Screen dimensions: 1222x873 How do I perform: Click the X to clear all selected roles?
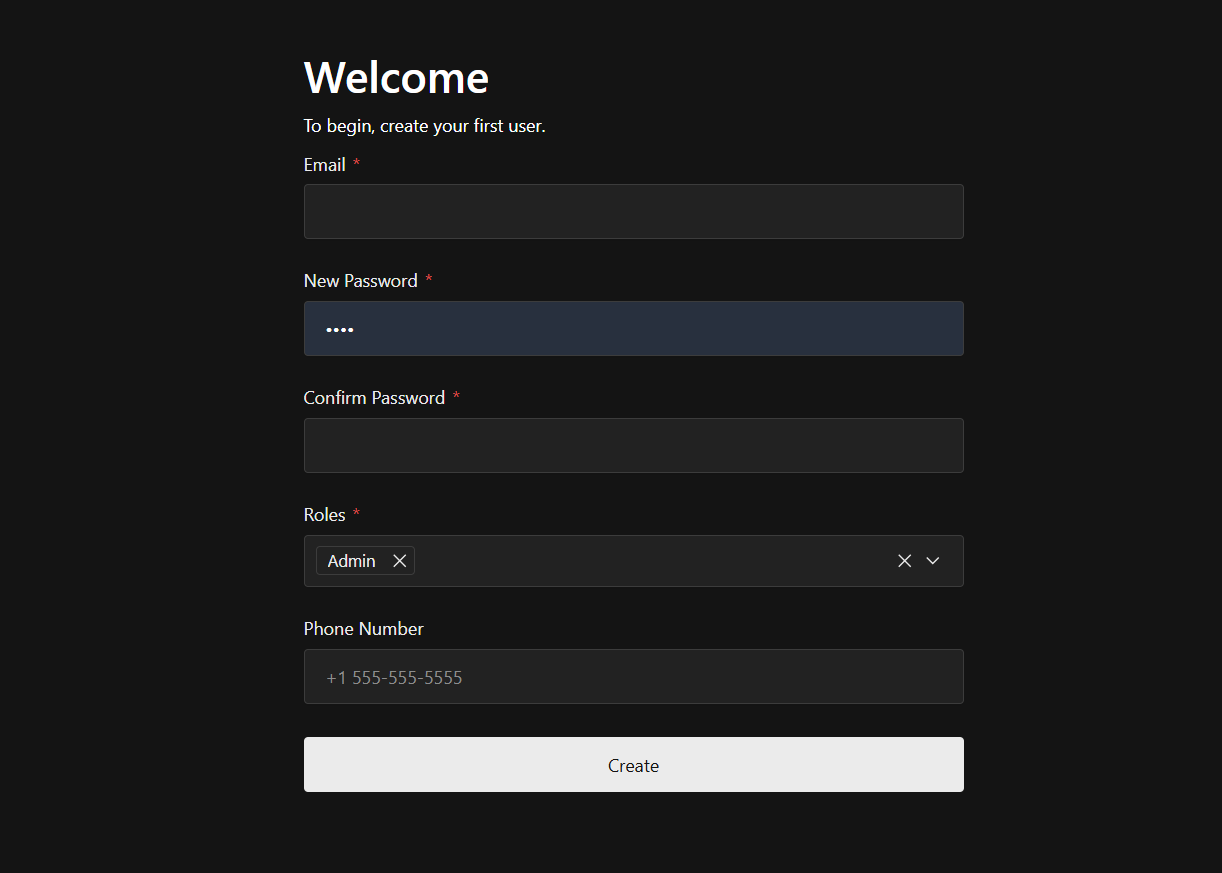pyautogui.click(x=904, y=560)
